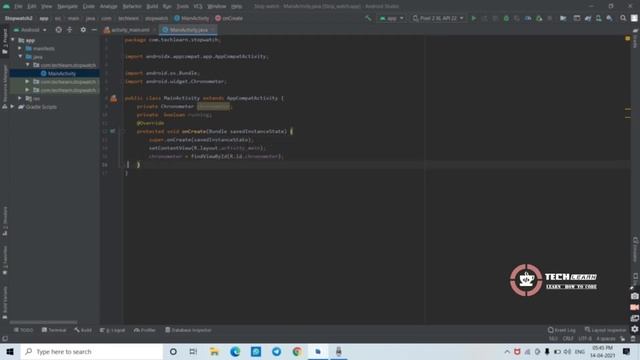The width and height of the screenshot is (640, 360).
Task: Open File Explorer from the taskbar
Action: point(214,351)
